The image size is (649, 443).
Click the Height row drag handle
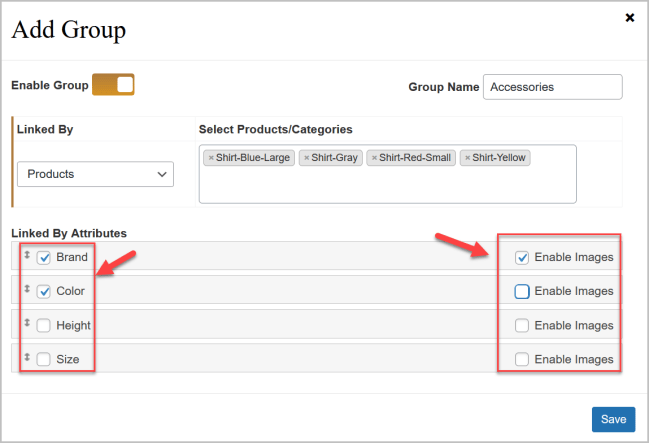coord(26,324)
